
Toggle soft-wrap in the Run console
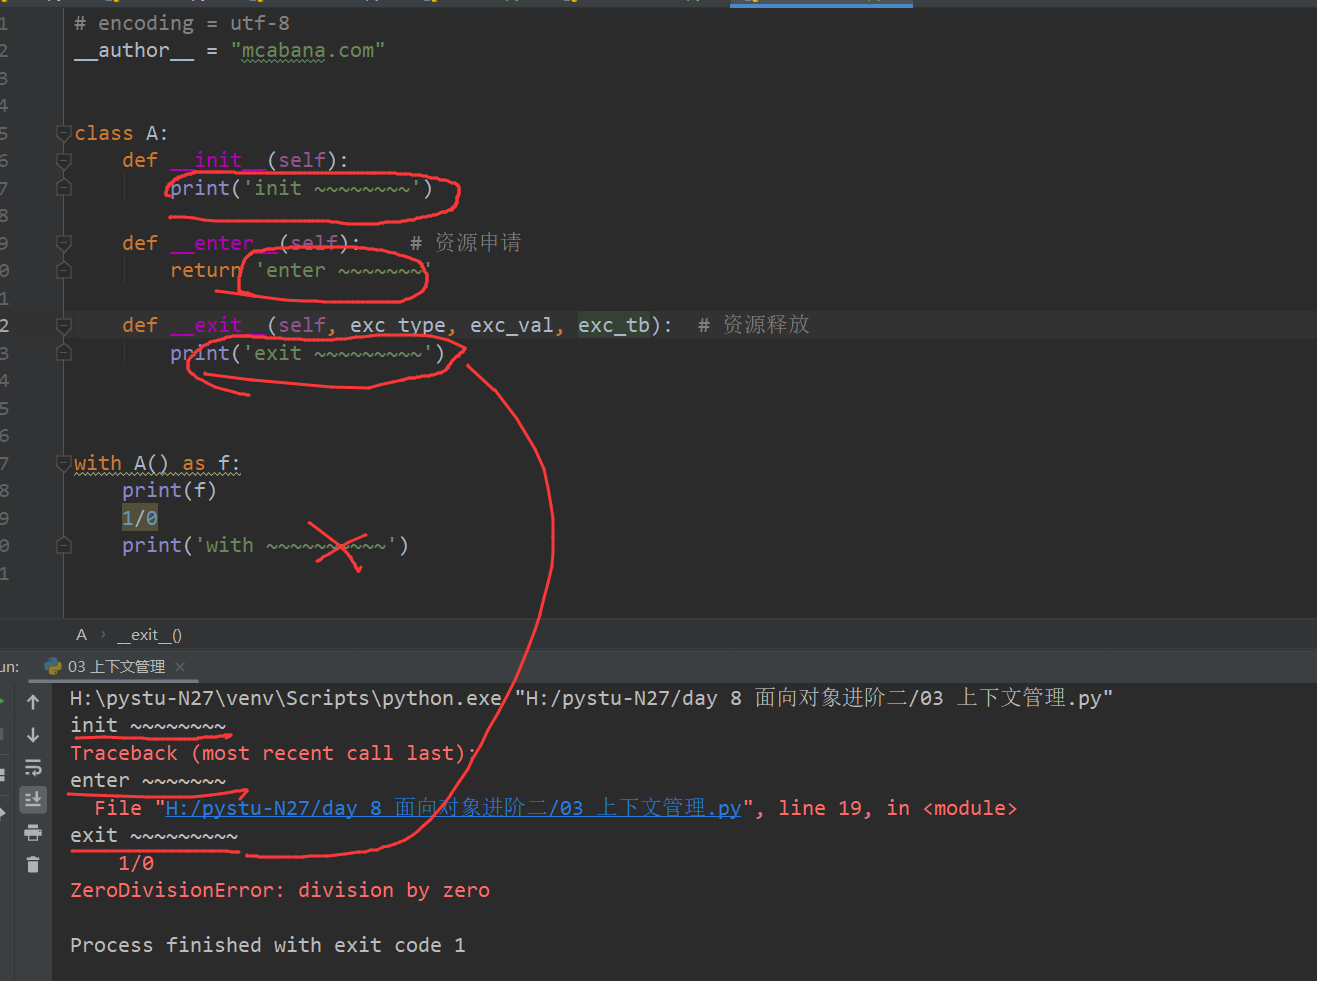tap(33, 768)
